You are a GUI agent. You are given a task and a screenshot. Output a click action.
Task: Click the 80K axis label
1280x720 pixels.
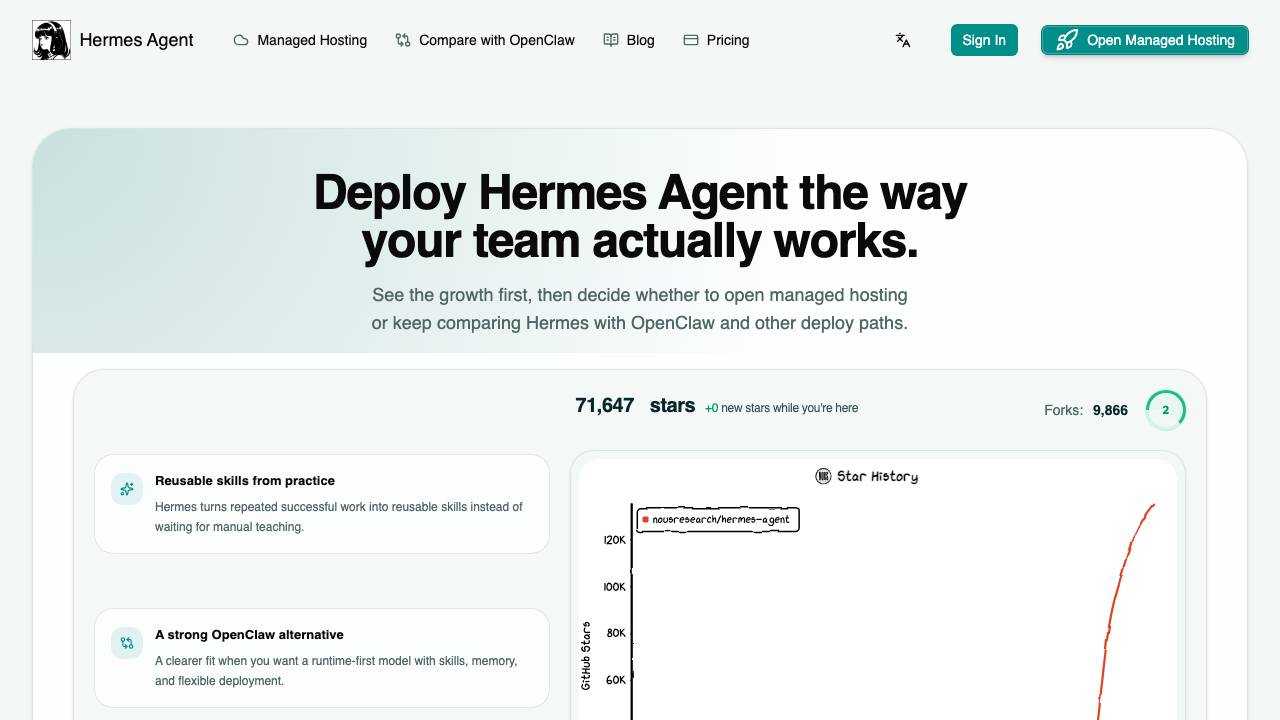(616, 633)
